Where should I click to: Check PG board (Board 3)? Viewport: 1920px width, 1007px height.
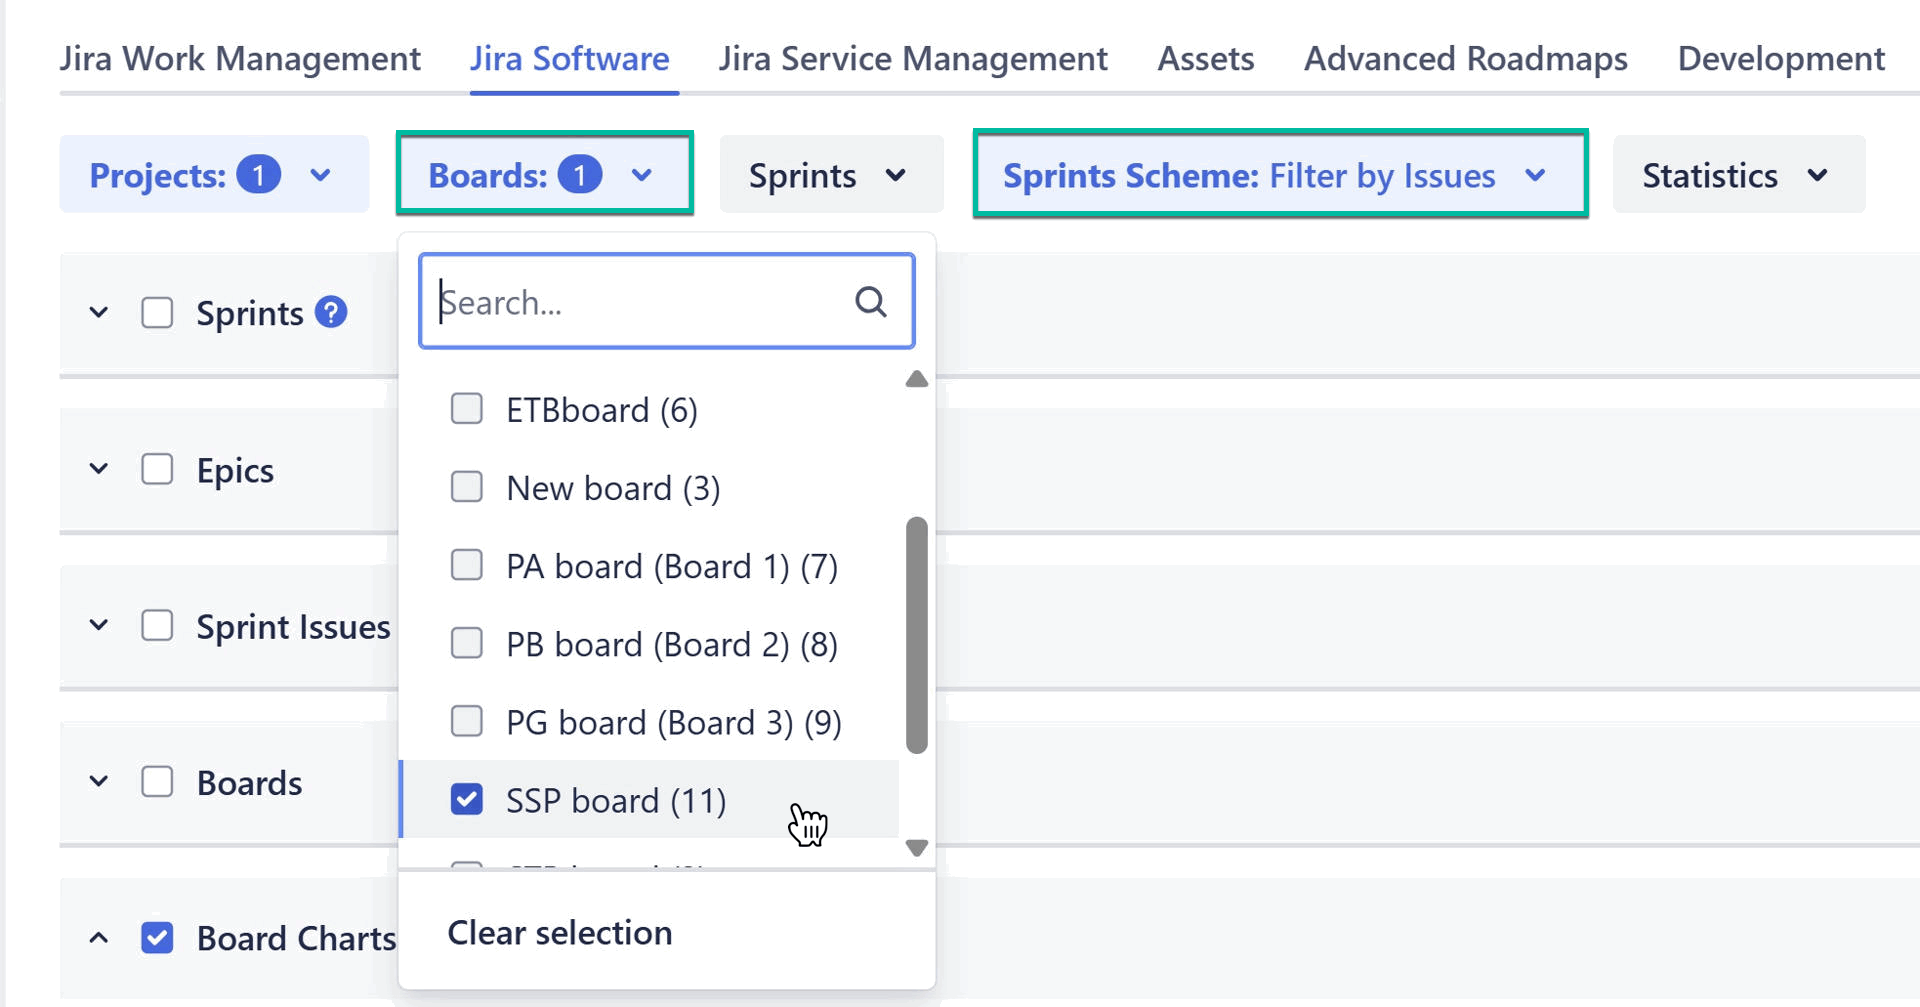pos(466,721)
